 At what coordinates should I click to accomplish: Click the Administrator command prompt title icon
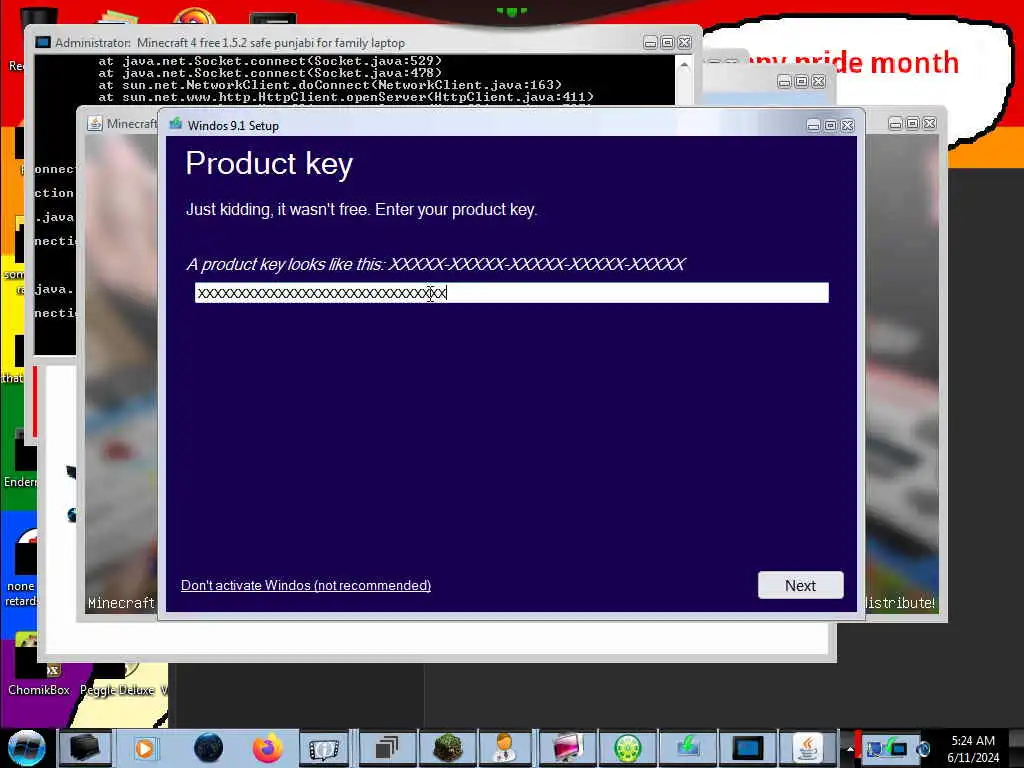[43, 42]
